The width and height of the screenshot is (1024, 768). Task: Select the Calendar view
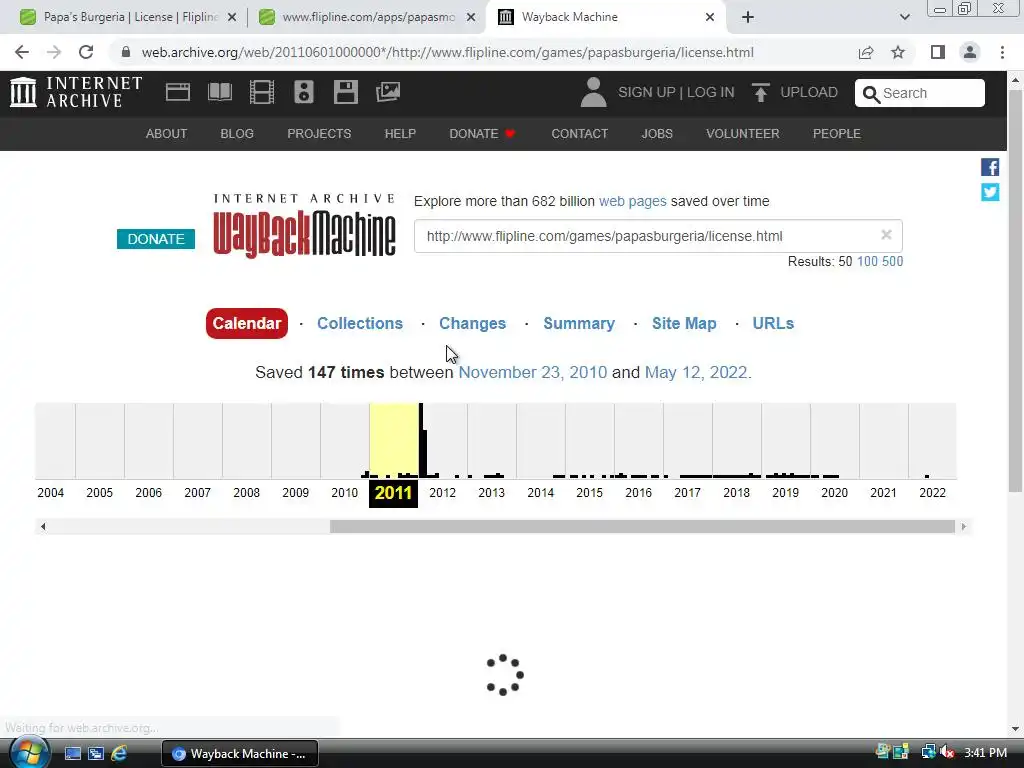pos(247,323)
